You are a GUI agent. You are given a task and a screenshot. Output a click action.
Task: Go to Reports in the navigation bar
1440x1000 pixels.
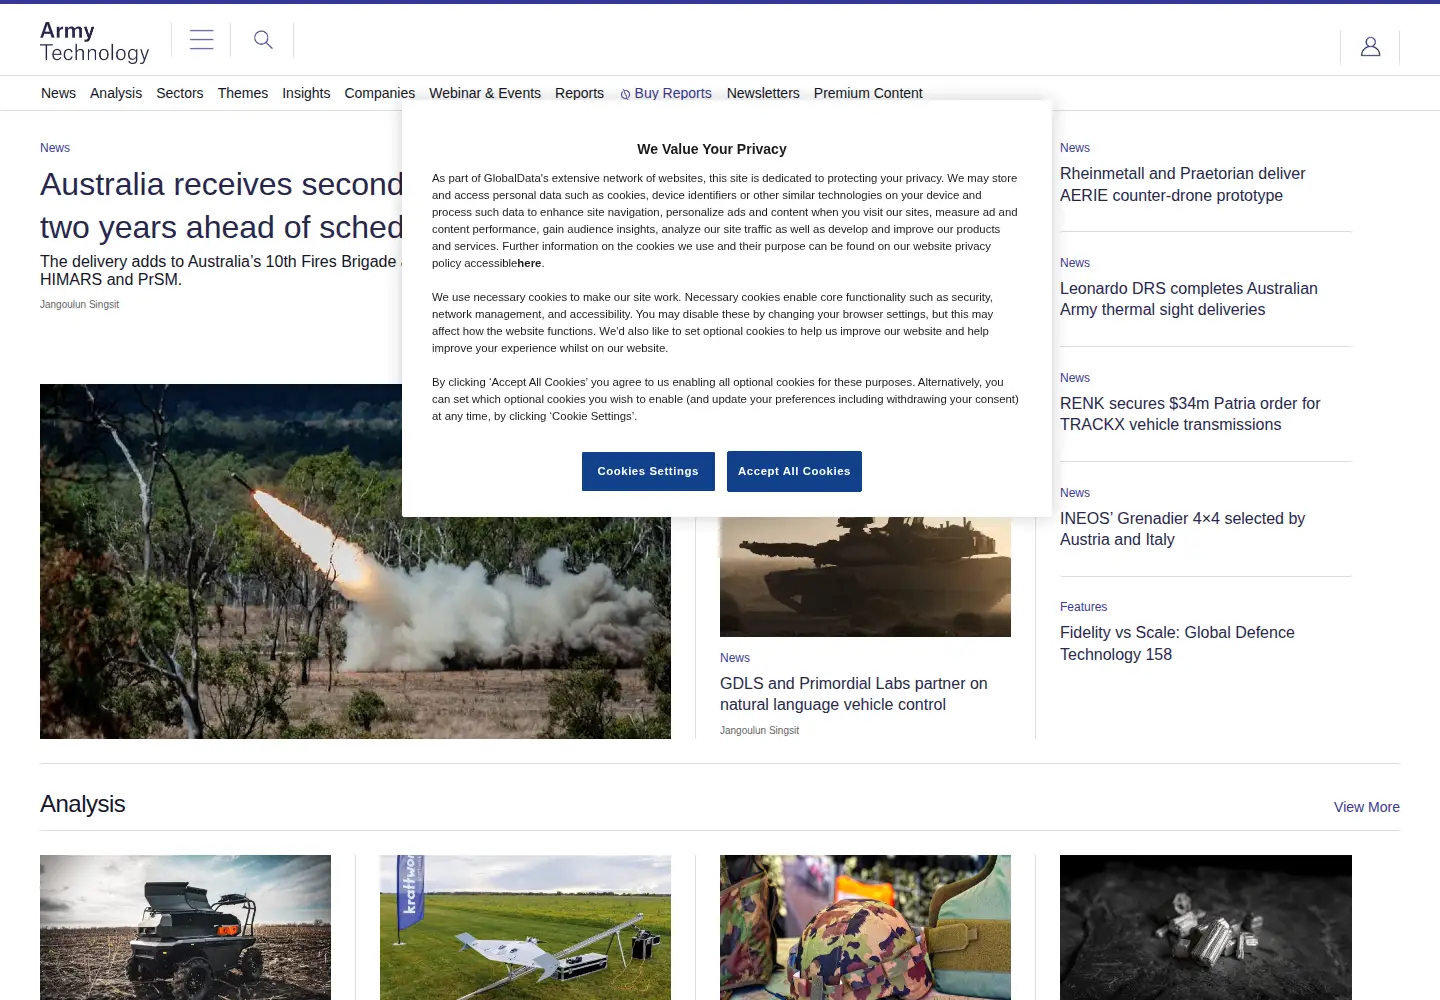580,93
